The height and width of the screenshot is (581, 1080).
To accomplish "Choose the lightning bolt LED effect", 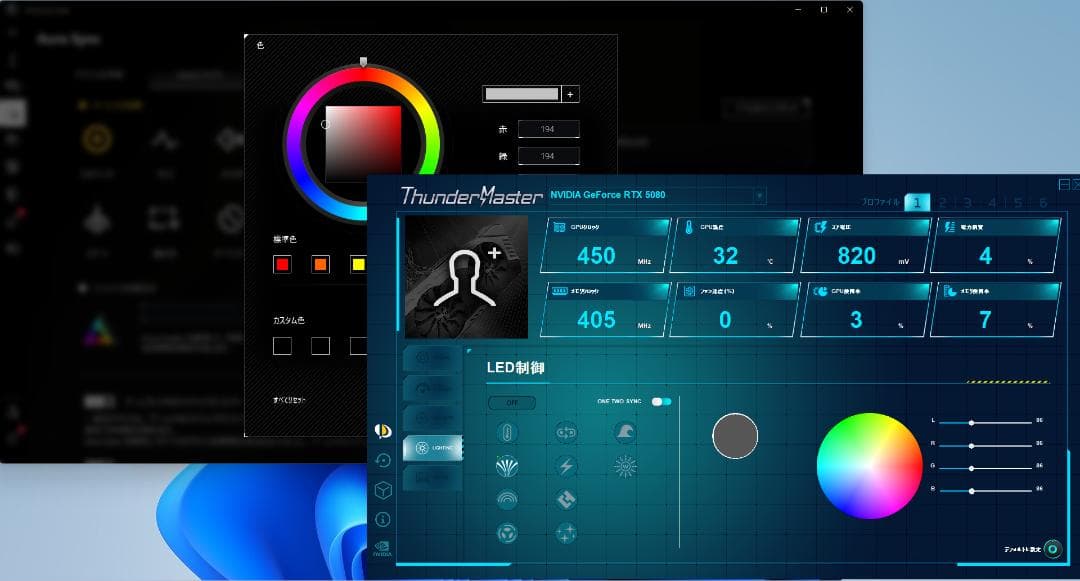I will pos(566,466).
